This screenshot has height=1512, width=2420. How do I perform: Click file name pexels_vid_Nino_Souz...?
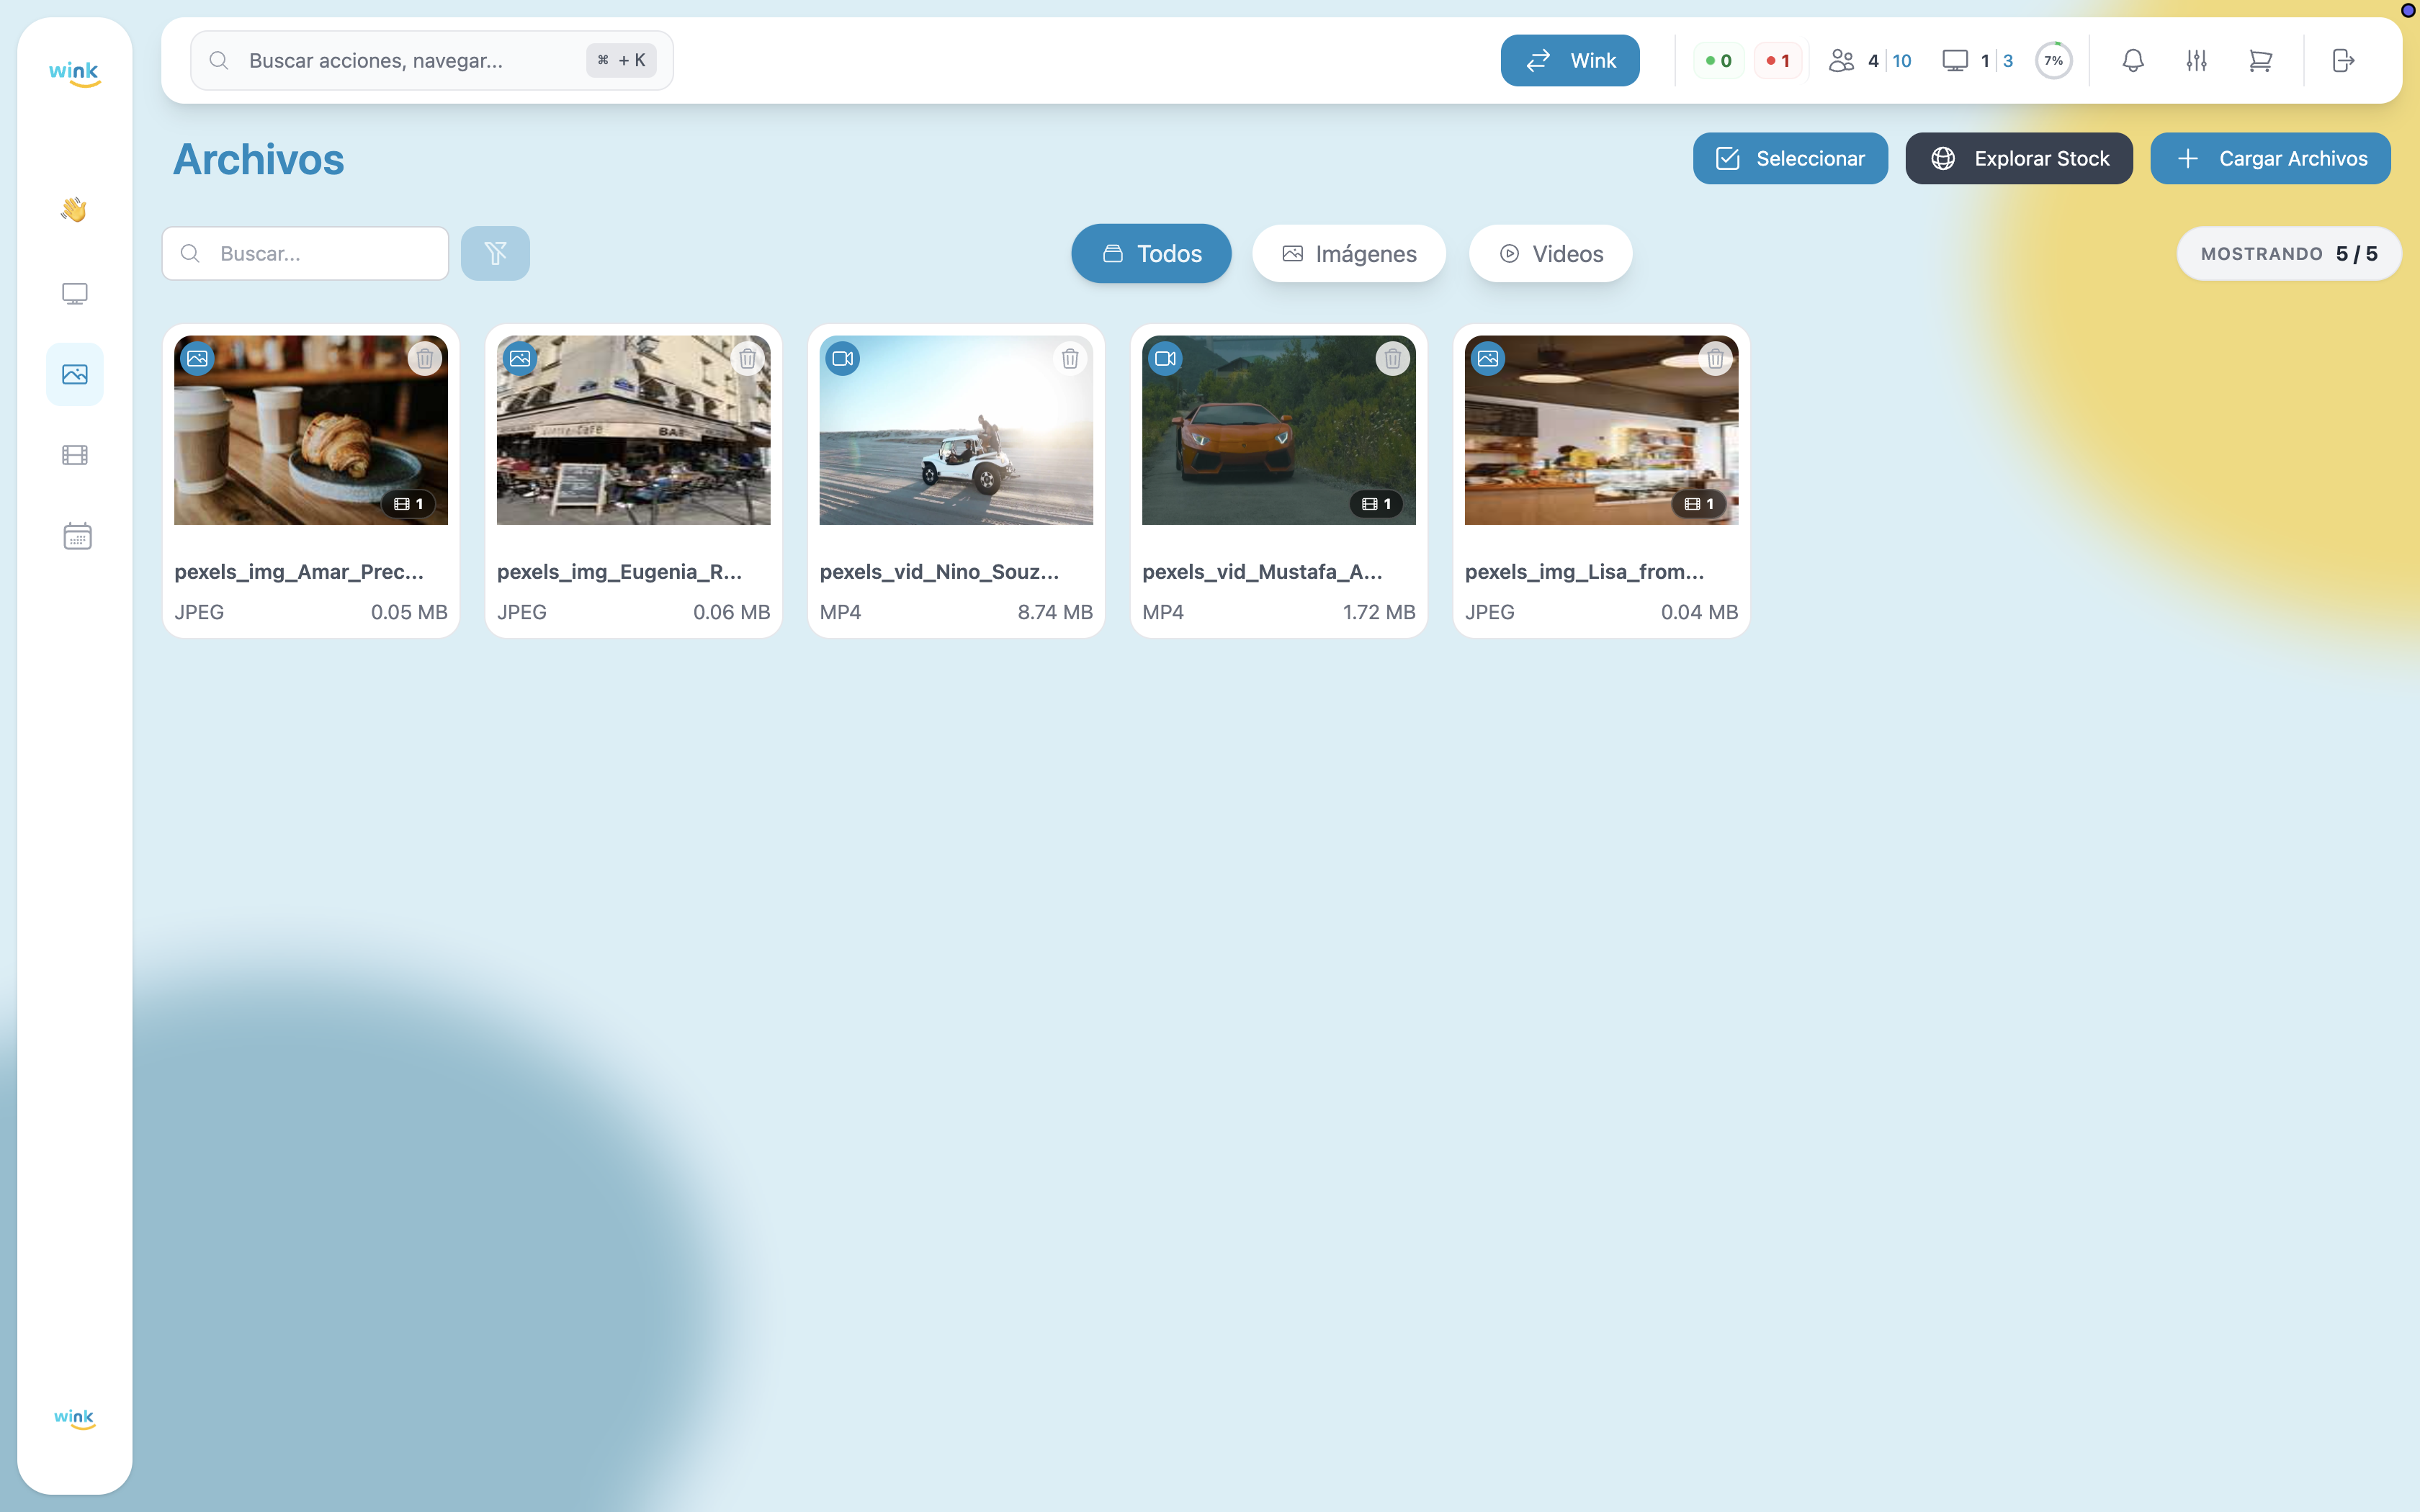coord(939,572)
